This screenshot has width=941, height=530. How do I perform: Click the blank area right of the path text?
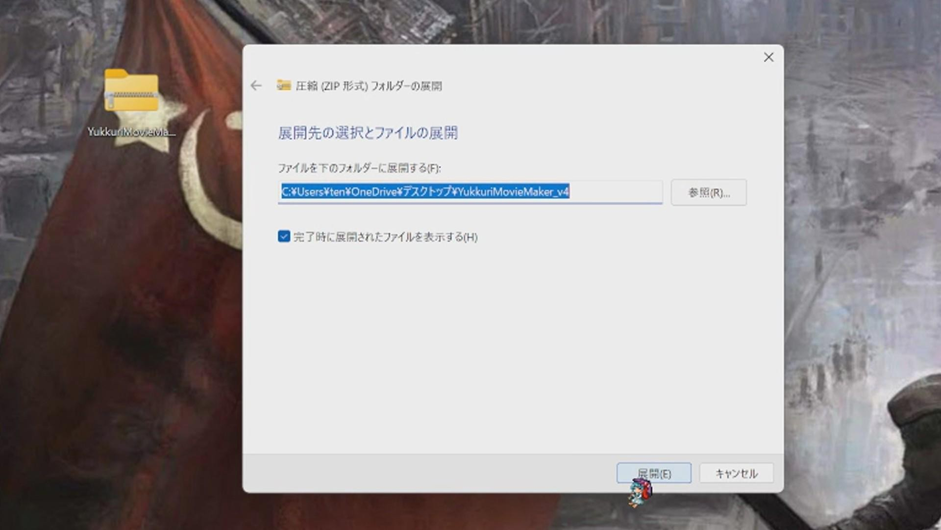pyautogui.click(x=615, y=192)
